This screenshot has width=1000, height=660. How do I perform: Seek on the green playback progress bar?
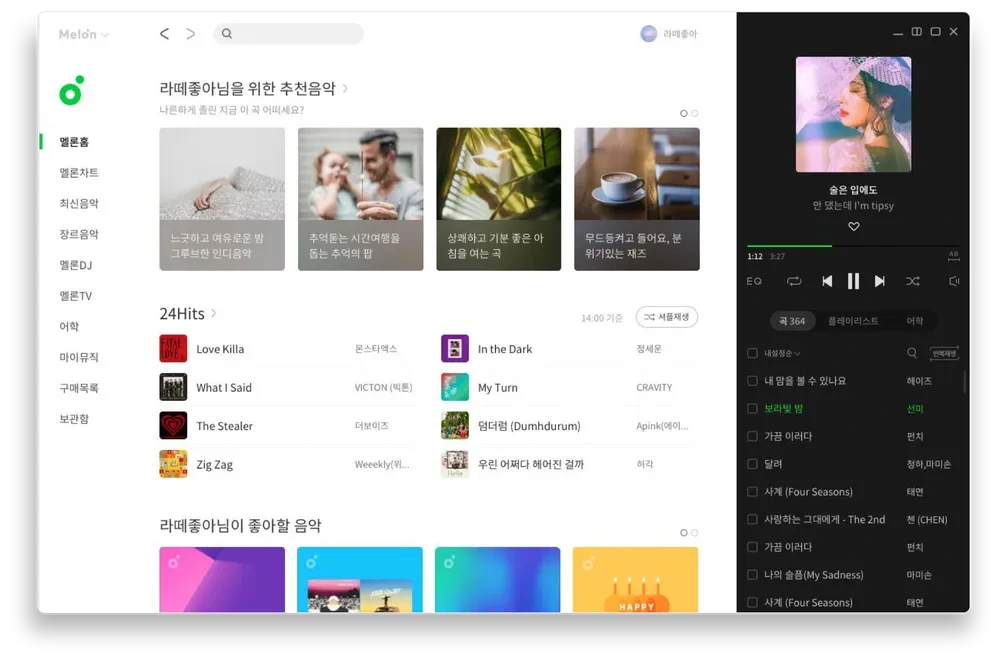853,246
